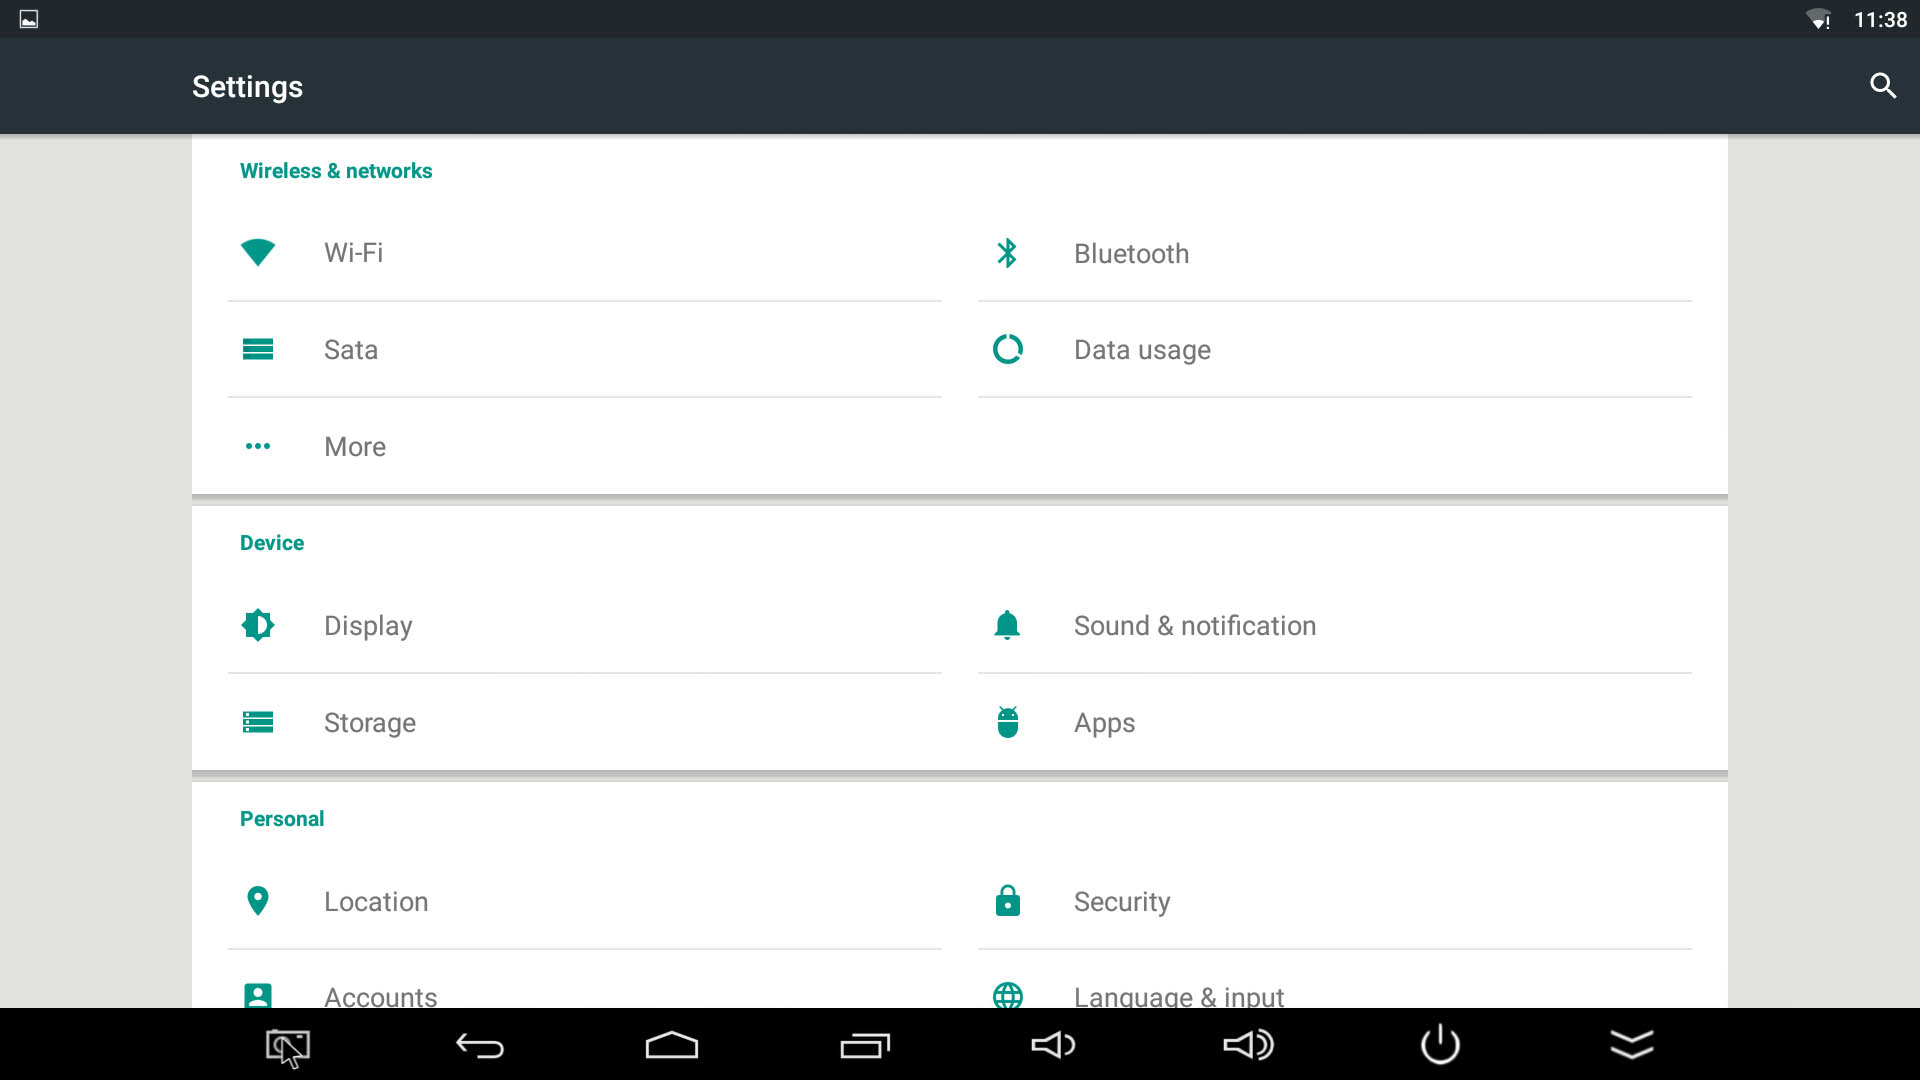Viewport: 1920px width, 1080px height.
Task: Click the Display brightness icon
Action: pyautogui.click(x=258, y=625)
